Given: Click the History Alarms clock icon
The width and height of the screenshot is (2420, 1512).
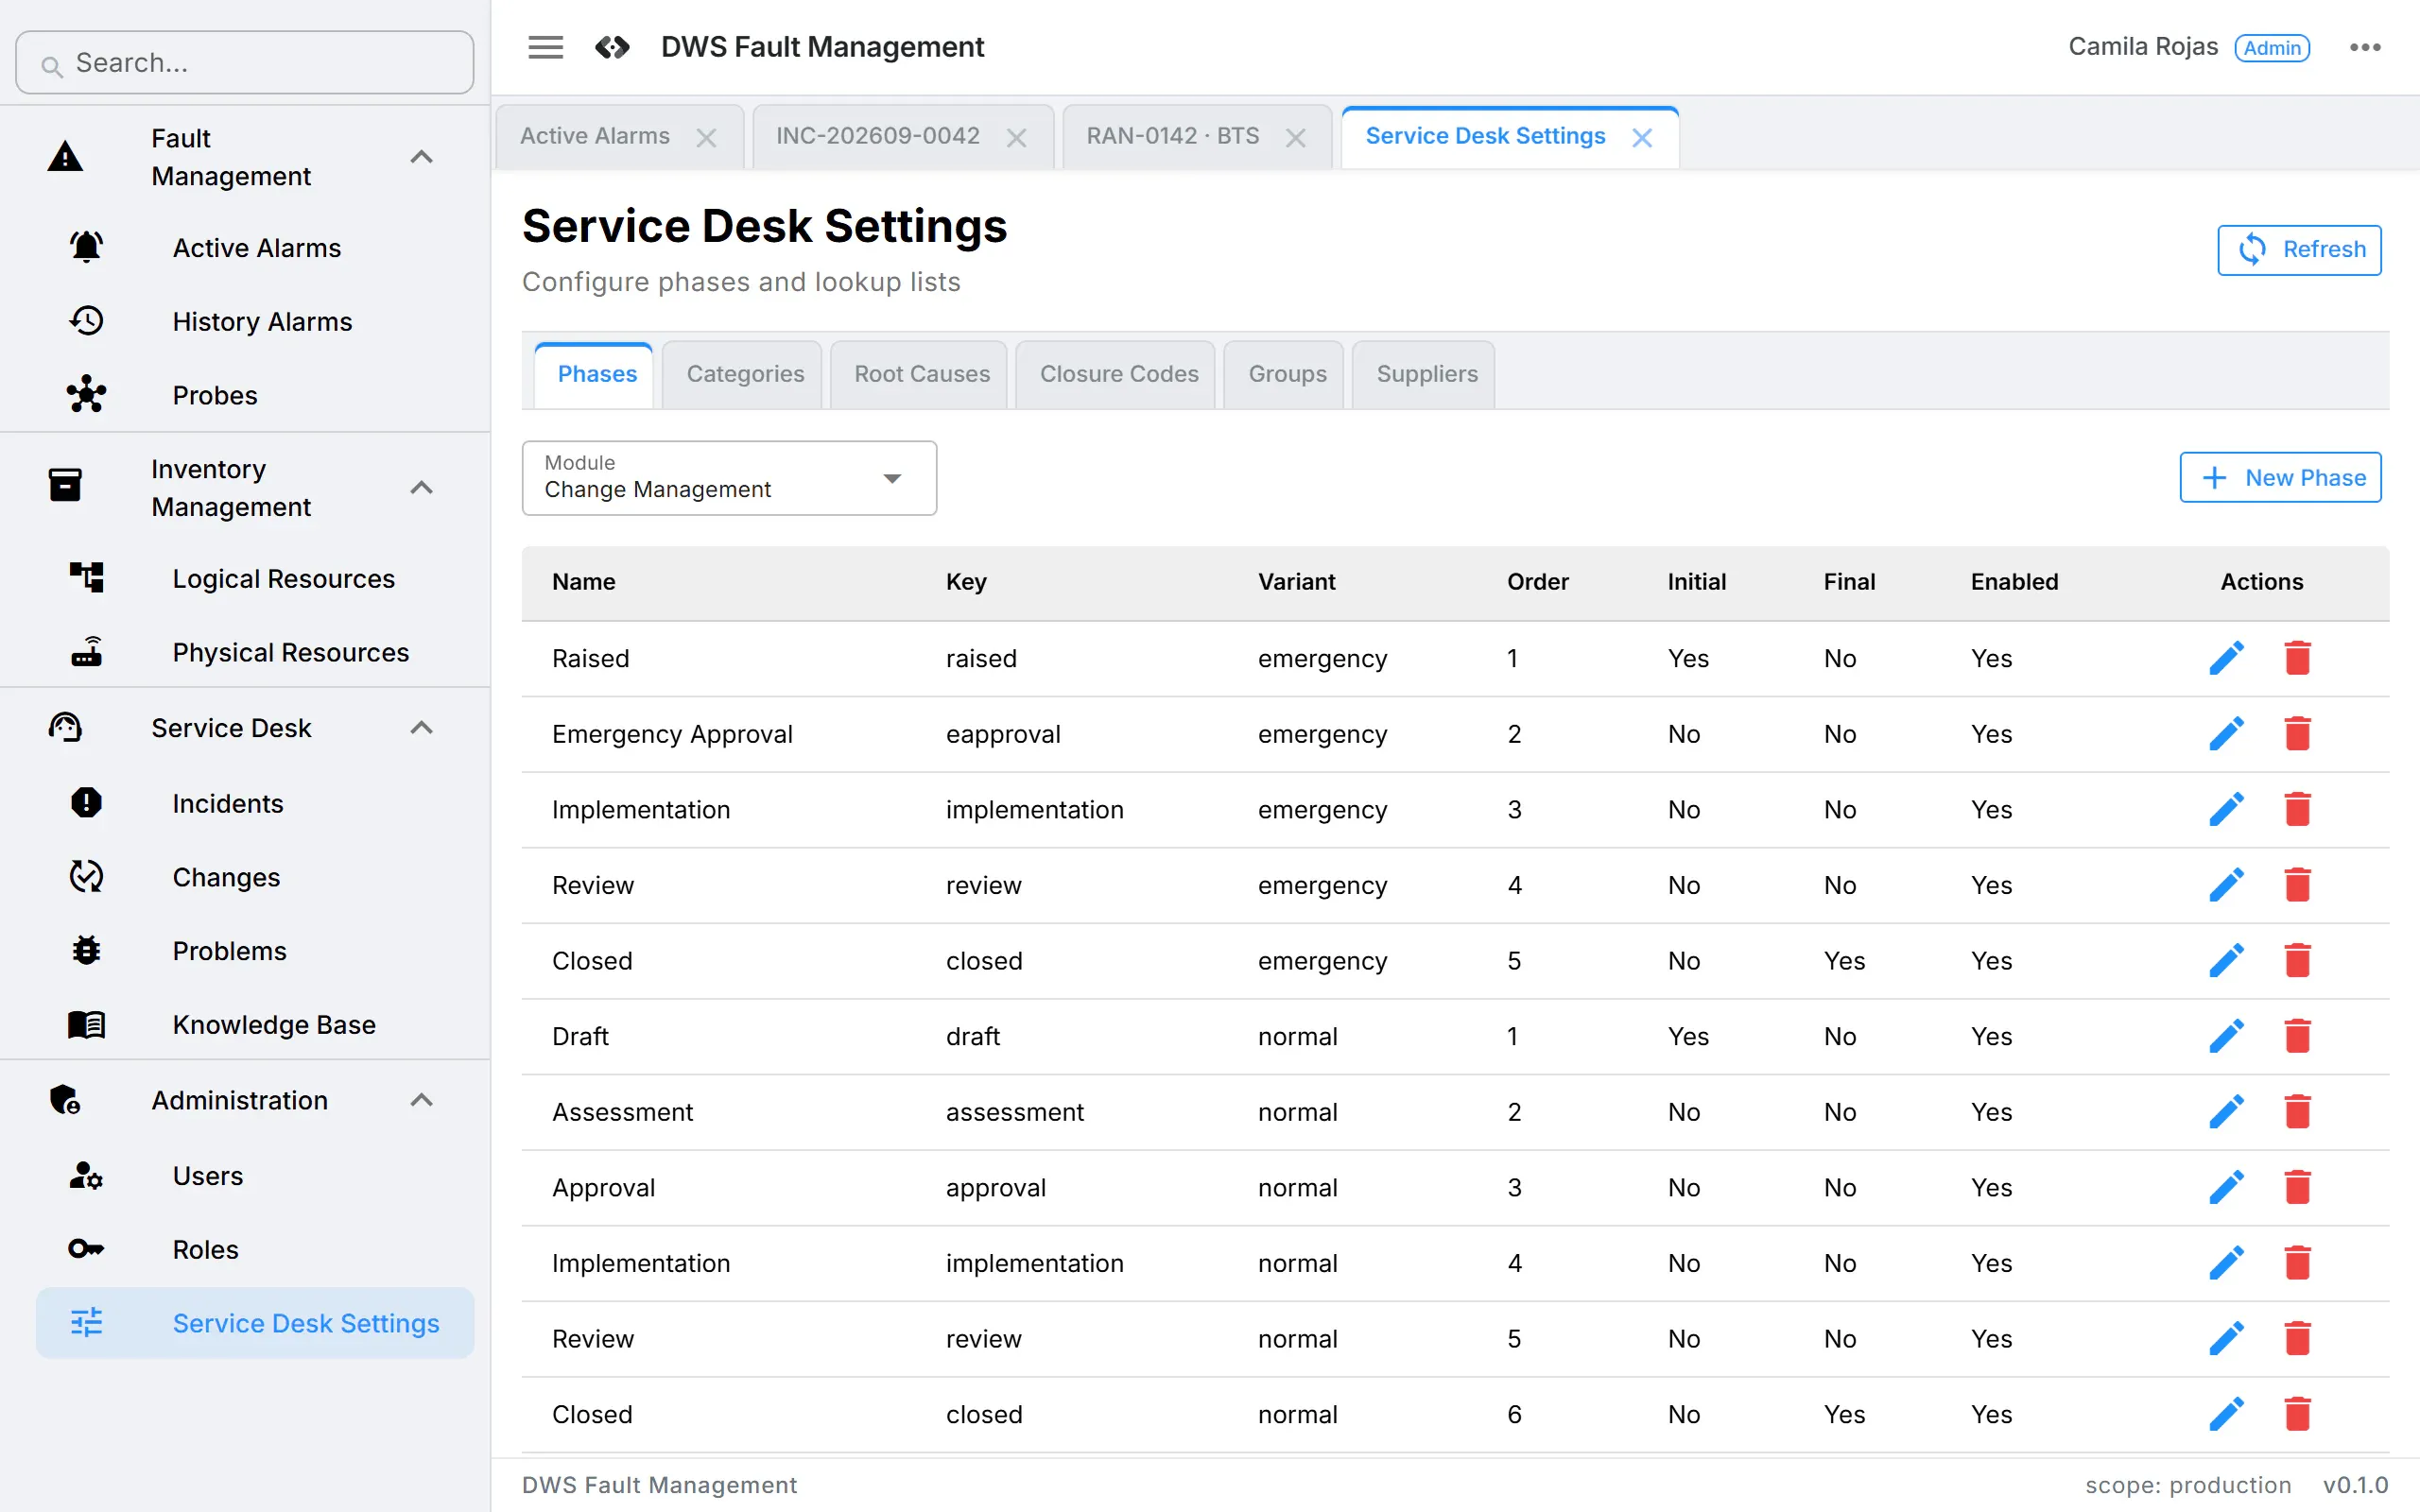Looking at the screenshot, I should [86, 321].
